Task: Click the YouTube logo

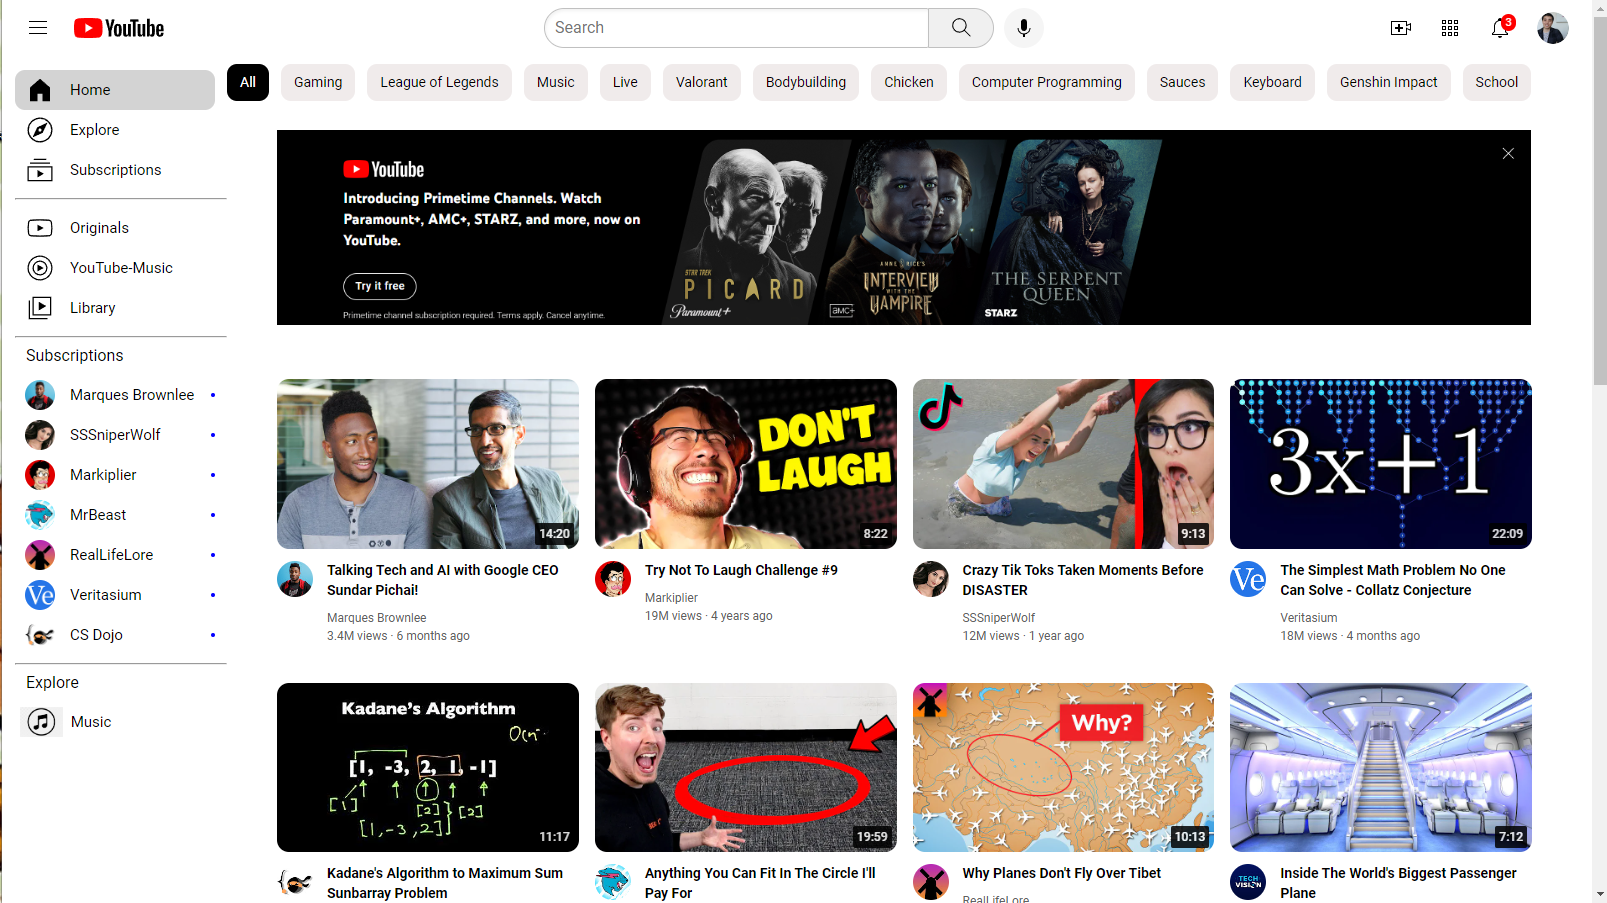Action: (x=119, y=28)
